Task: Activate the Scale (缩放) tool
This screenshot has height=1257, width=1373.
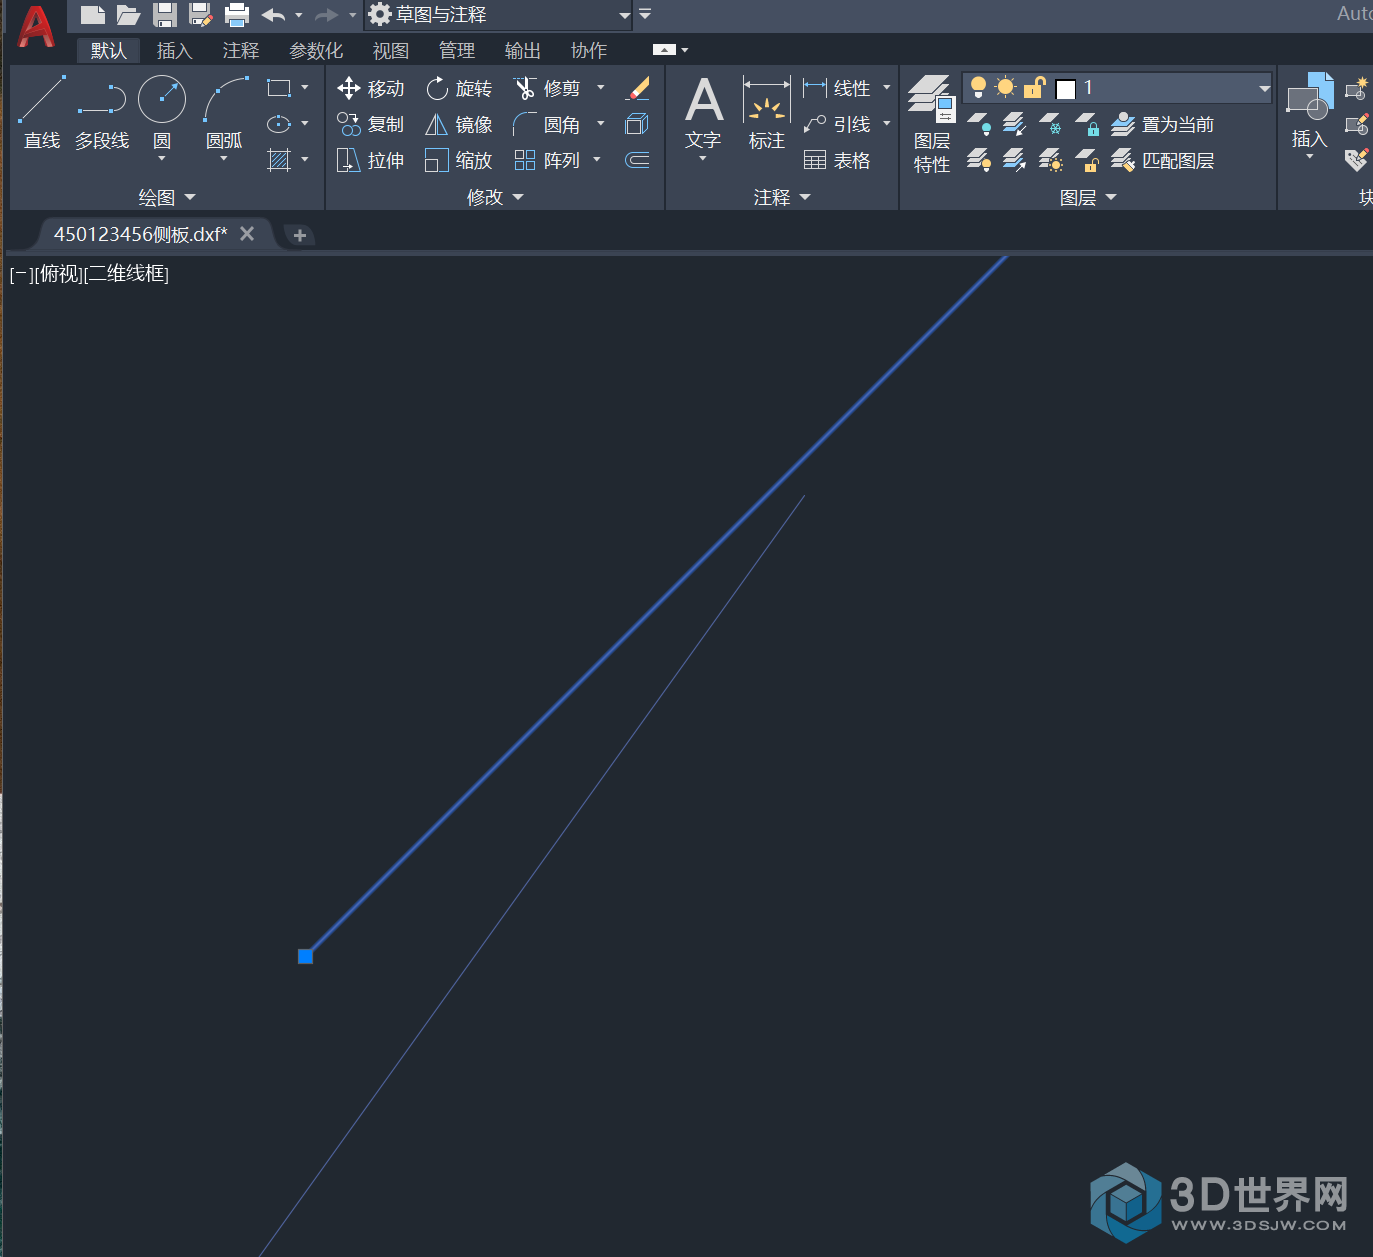Action: [459, 160]
